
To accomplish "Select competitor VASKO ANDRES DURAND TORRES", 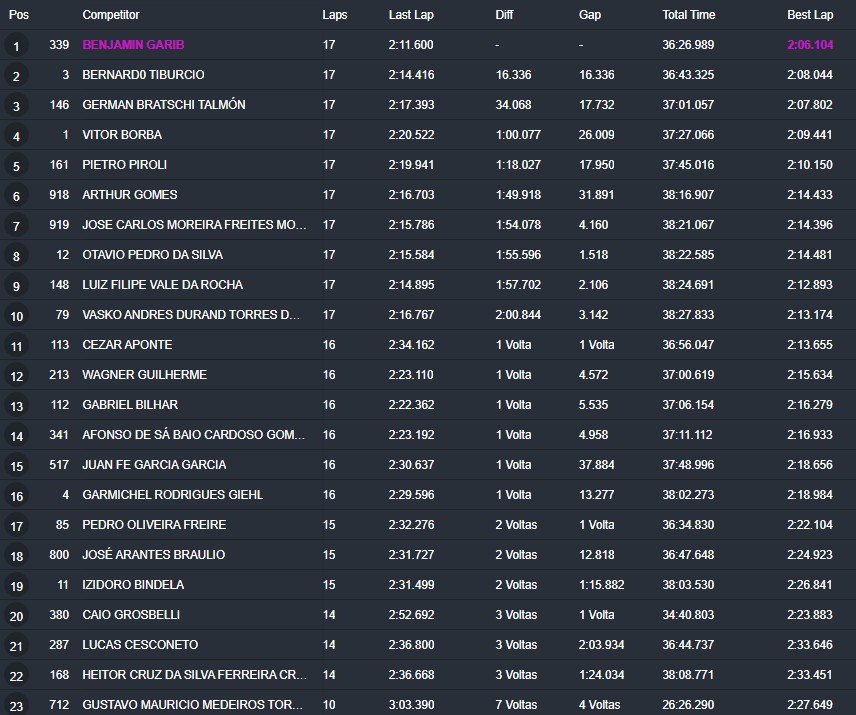I will [191, 315].
